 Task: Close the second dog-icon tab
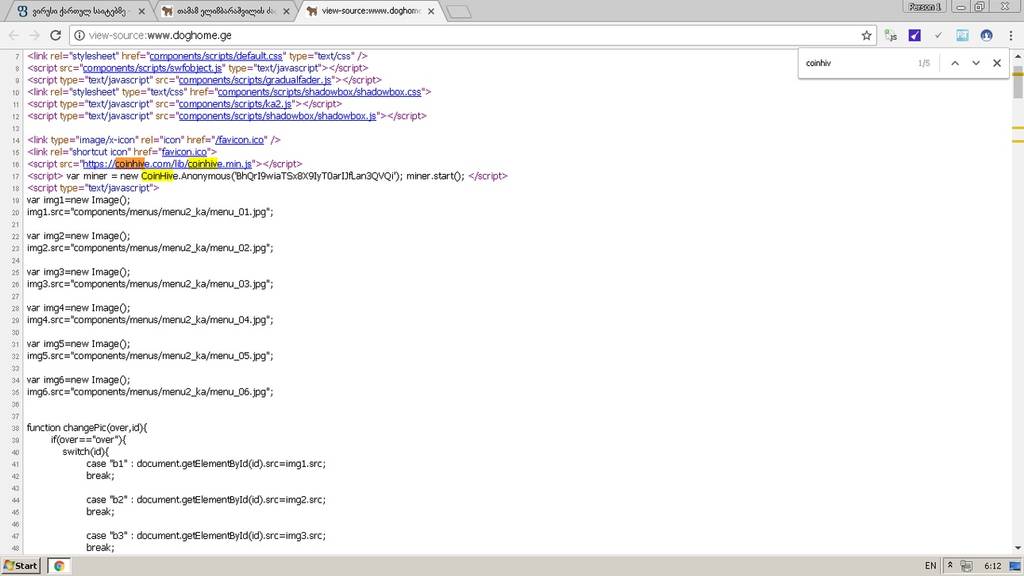[286, 11]
